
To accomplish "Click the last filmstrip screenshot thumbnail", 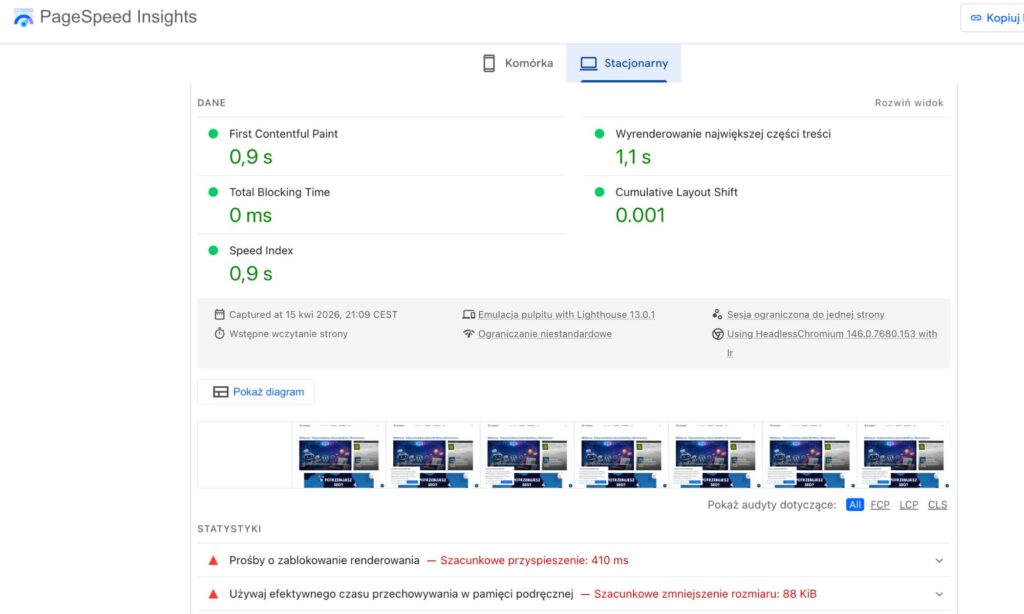I will pyautogui.click(x=903, y=454).
